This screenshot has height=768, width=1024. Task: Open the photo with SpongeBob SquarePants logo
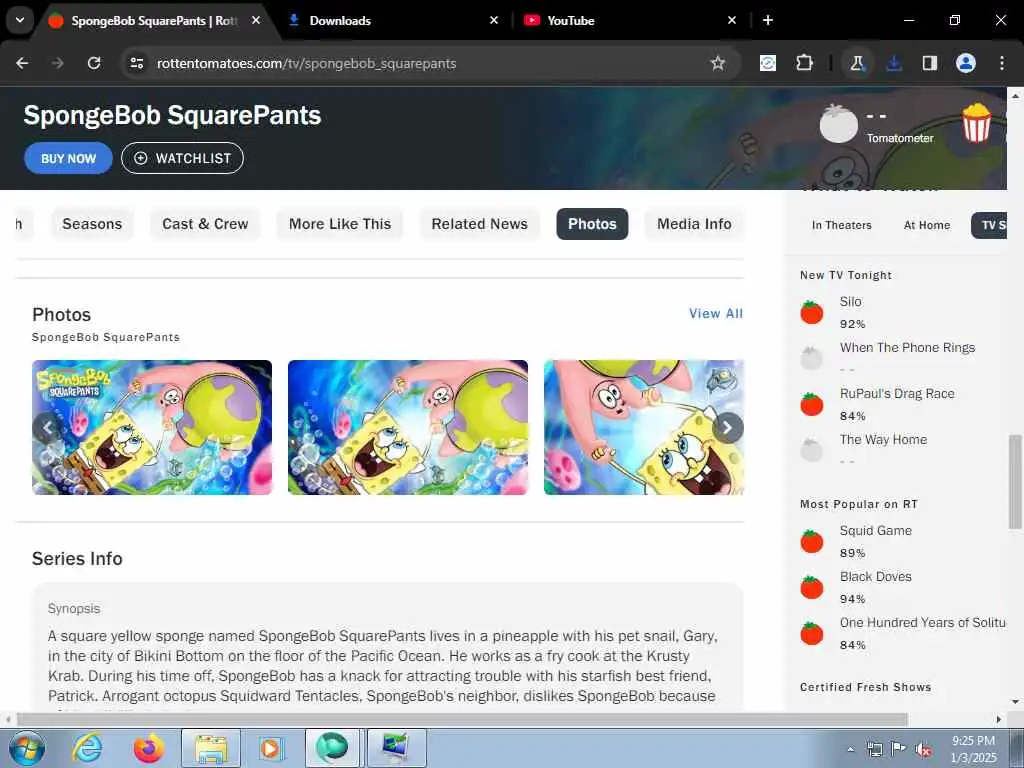tap(152, 427)
